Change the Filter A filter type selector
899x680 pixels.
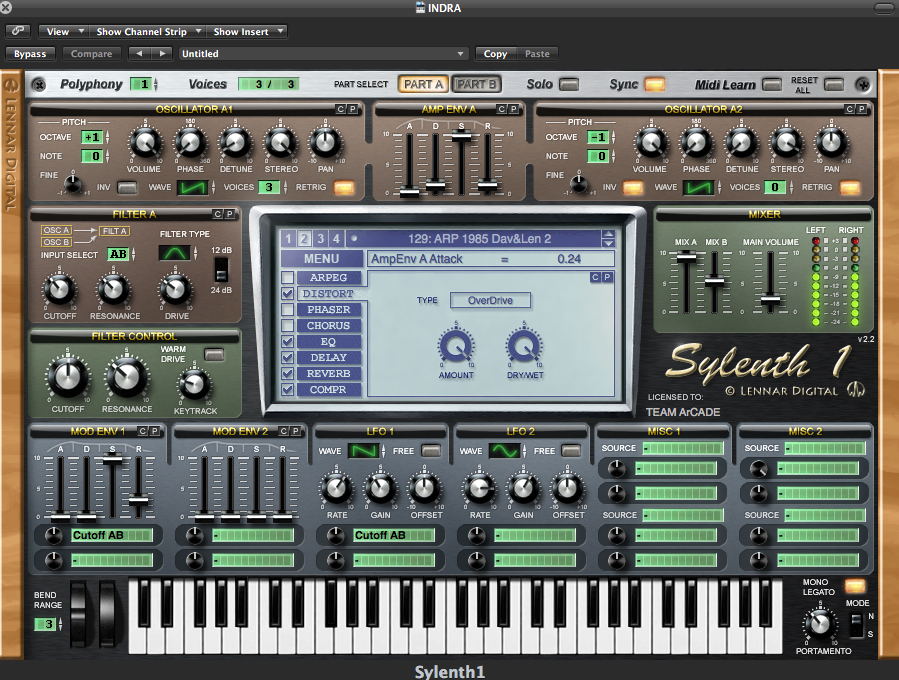[x=175, y=252]
